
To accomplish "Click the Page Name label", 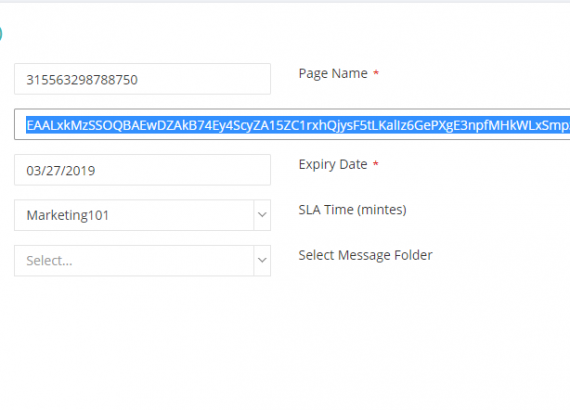I will pos(333,73).
